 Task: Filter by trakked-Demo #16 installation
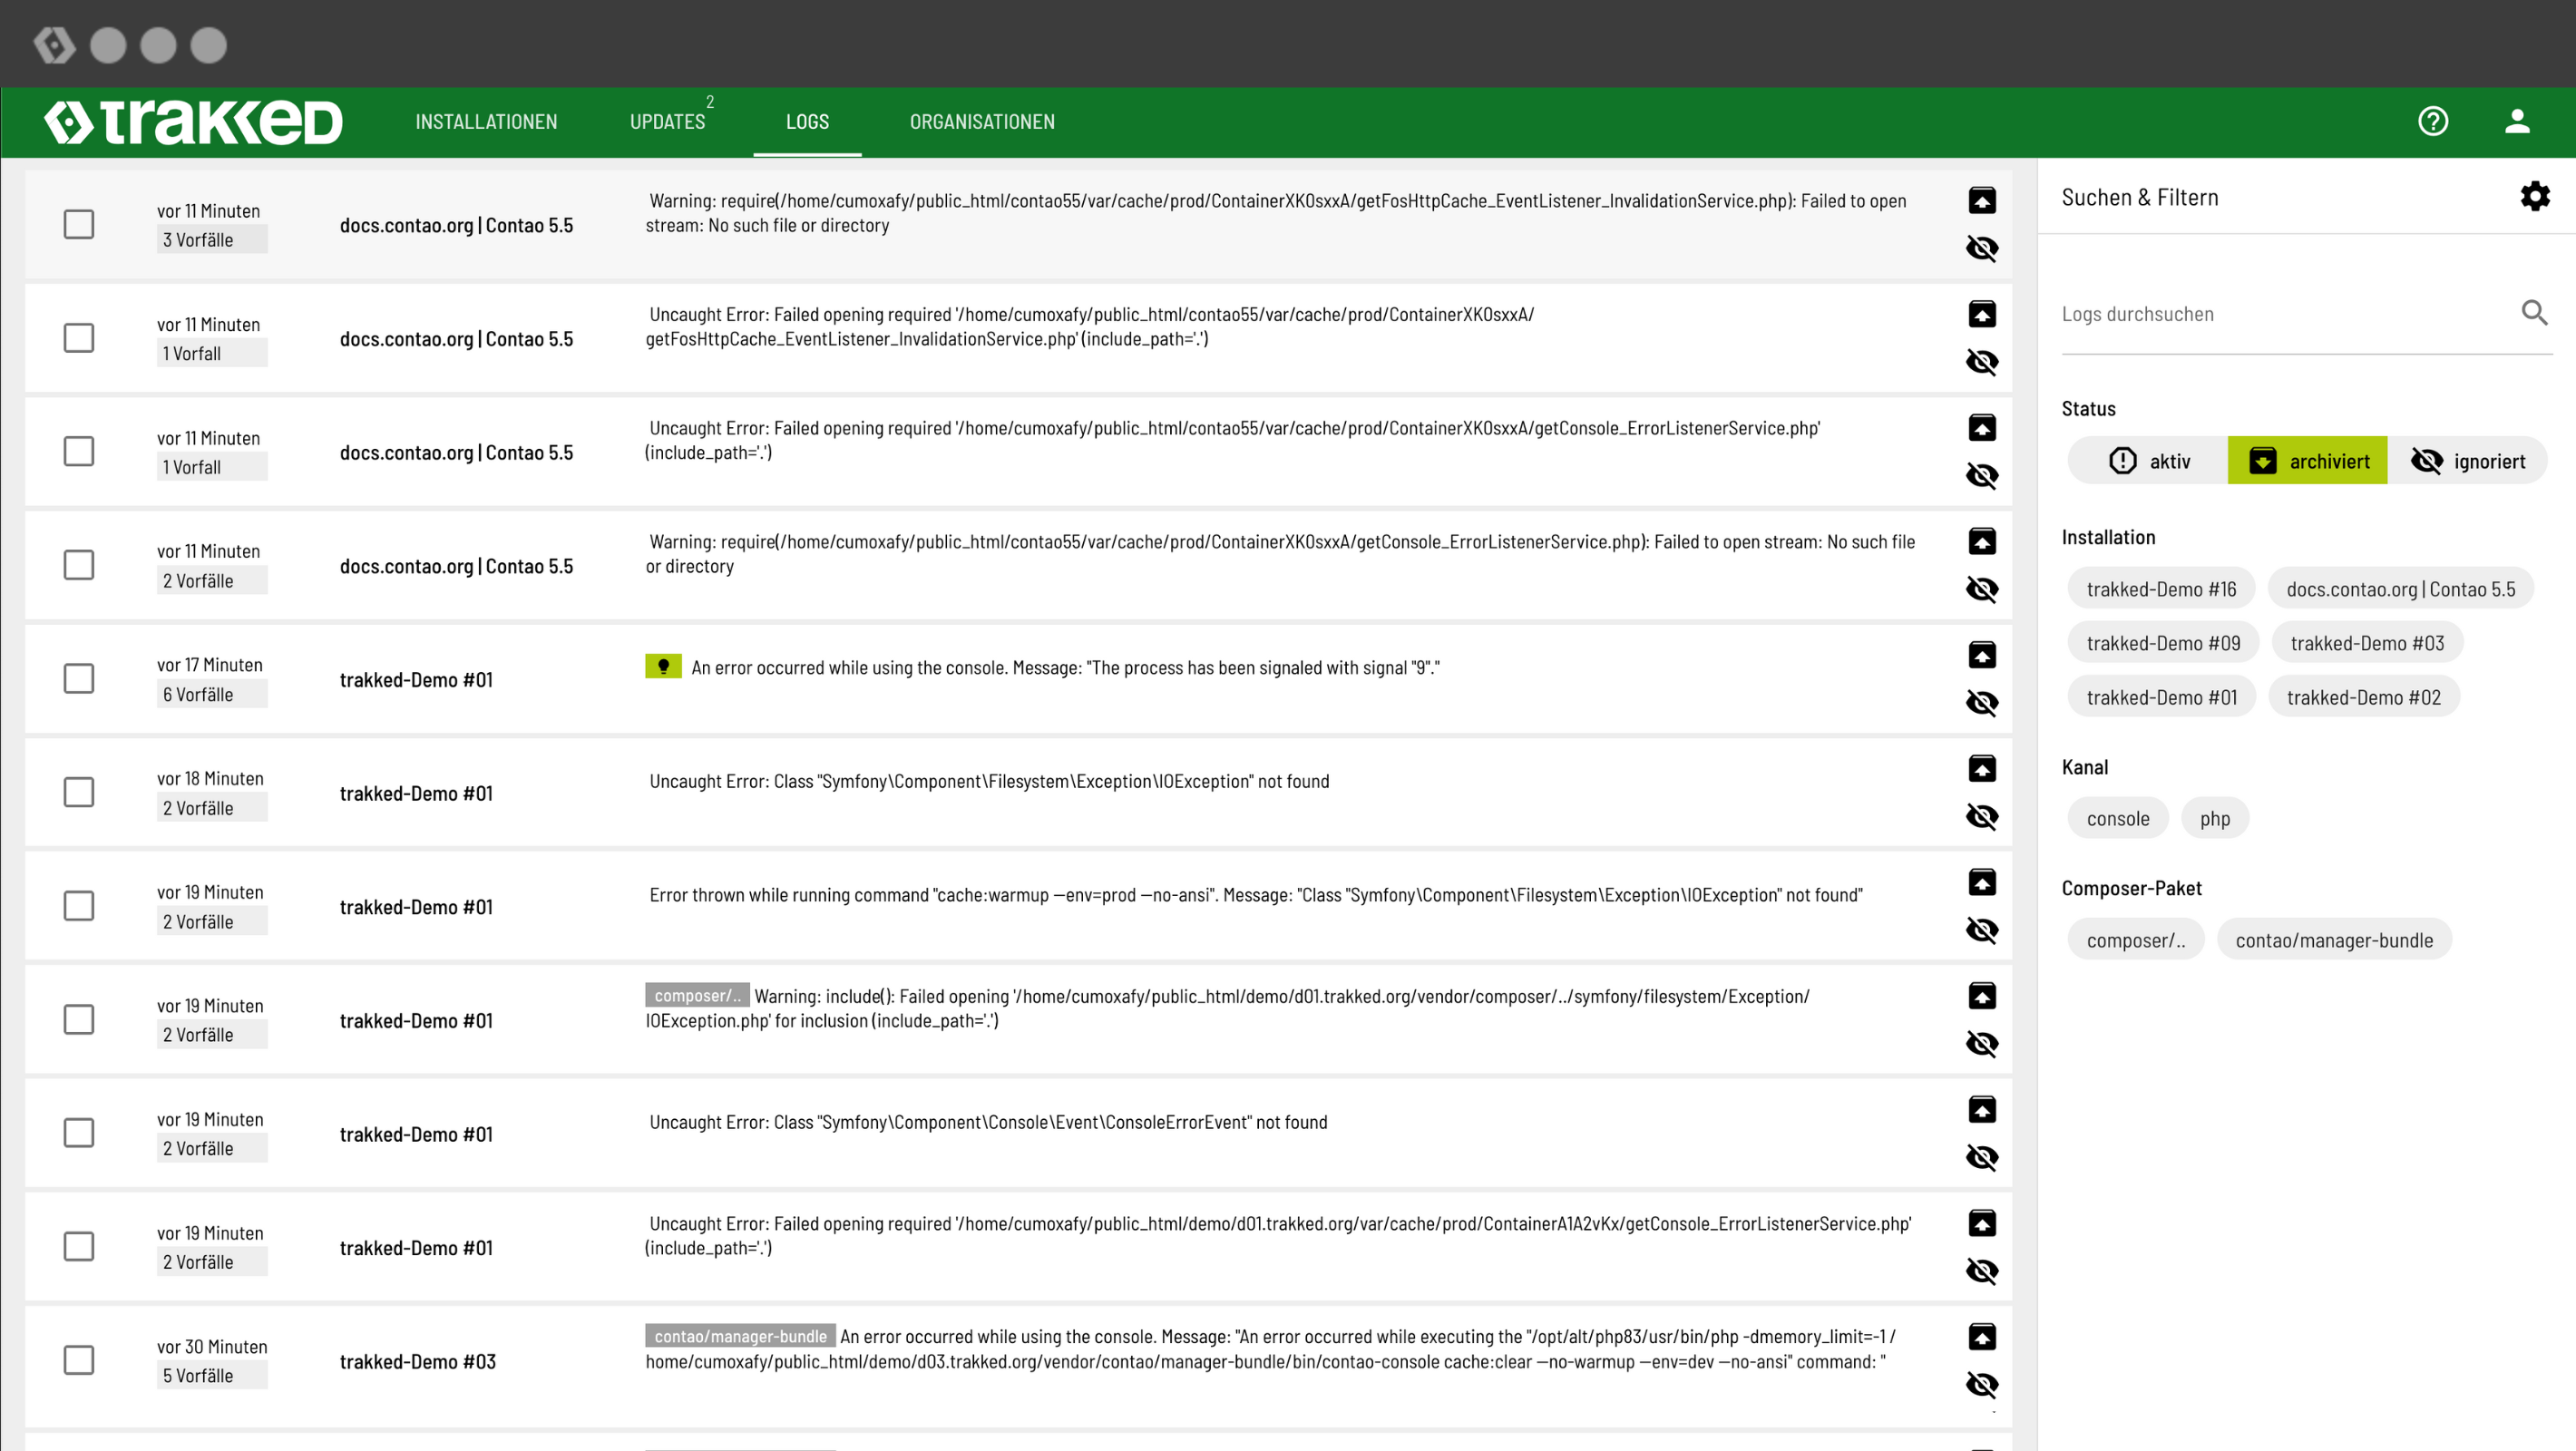(x=2160, y=589)
